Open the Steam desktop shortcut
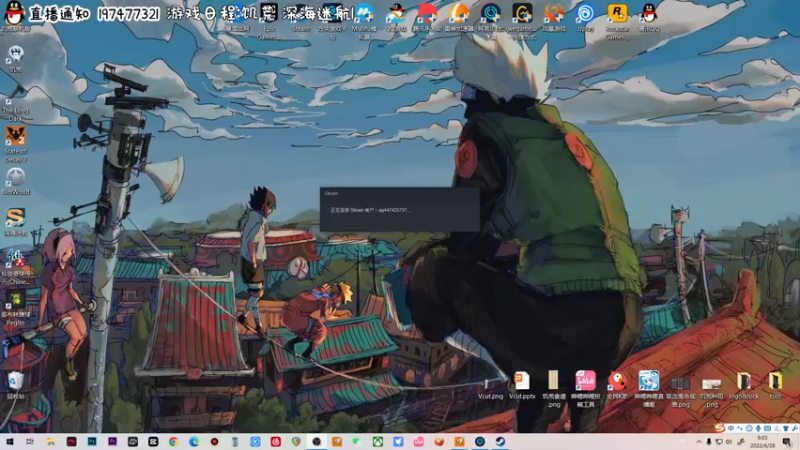Image resolution: width=800 pixels, height=450 pixels. coord(301,18)
